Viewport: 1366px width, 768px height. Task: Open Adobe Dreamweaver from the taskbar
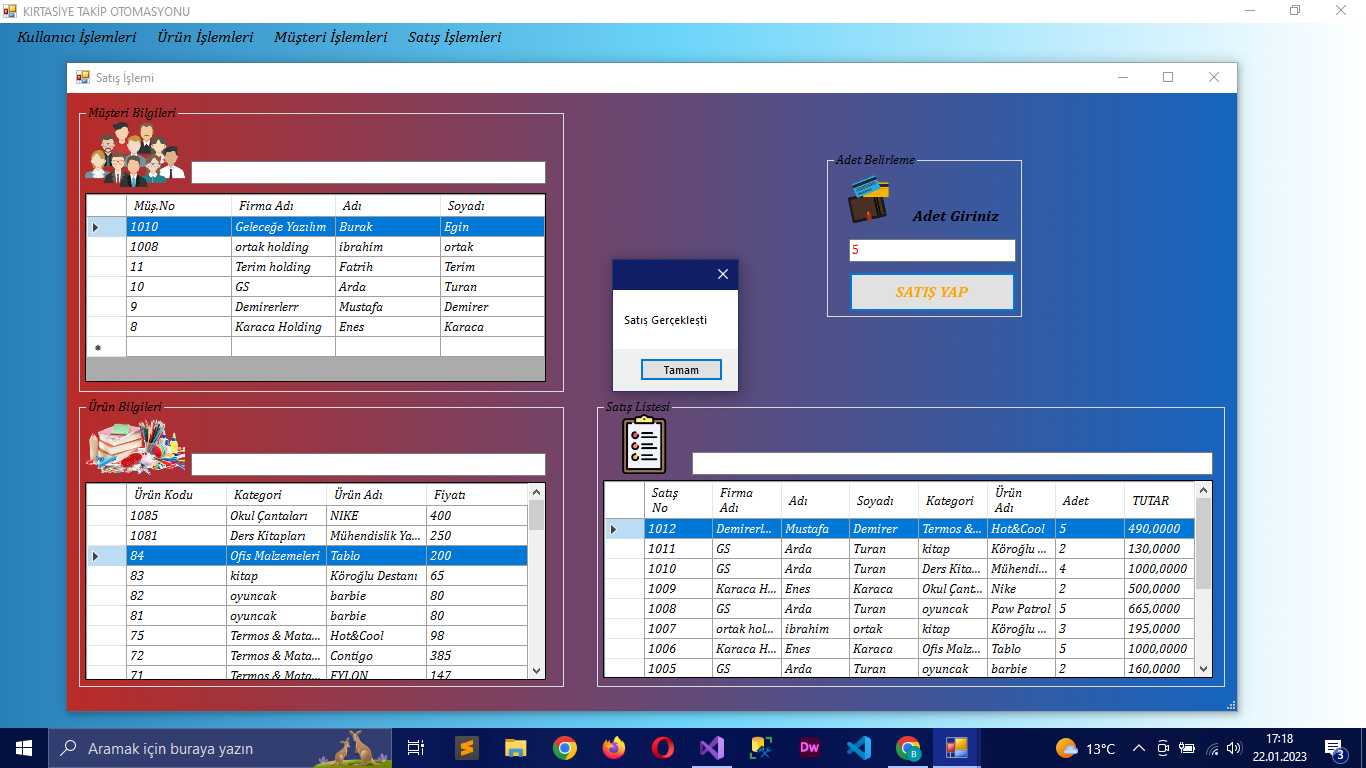(x=809, y=747)
